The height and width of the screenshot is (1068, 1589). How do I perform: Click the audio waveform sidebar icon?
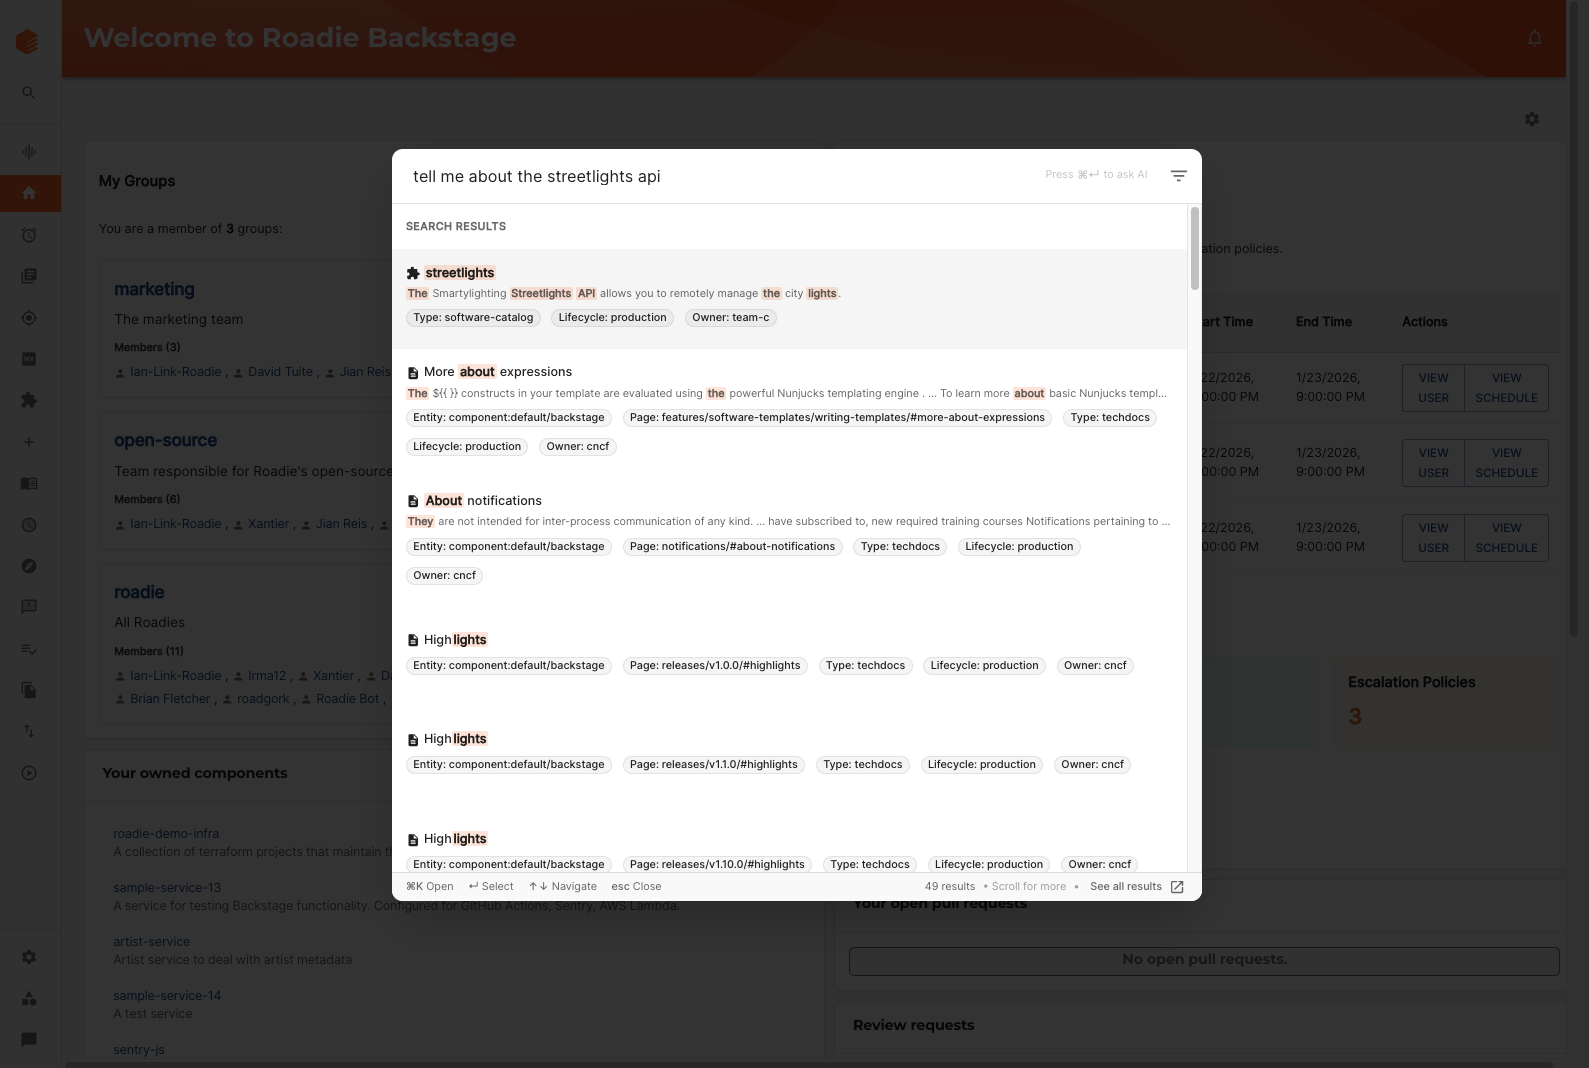tap(29, 152)
